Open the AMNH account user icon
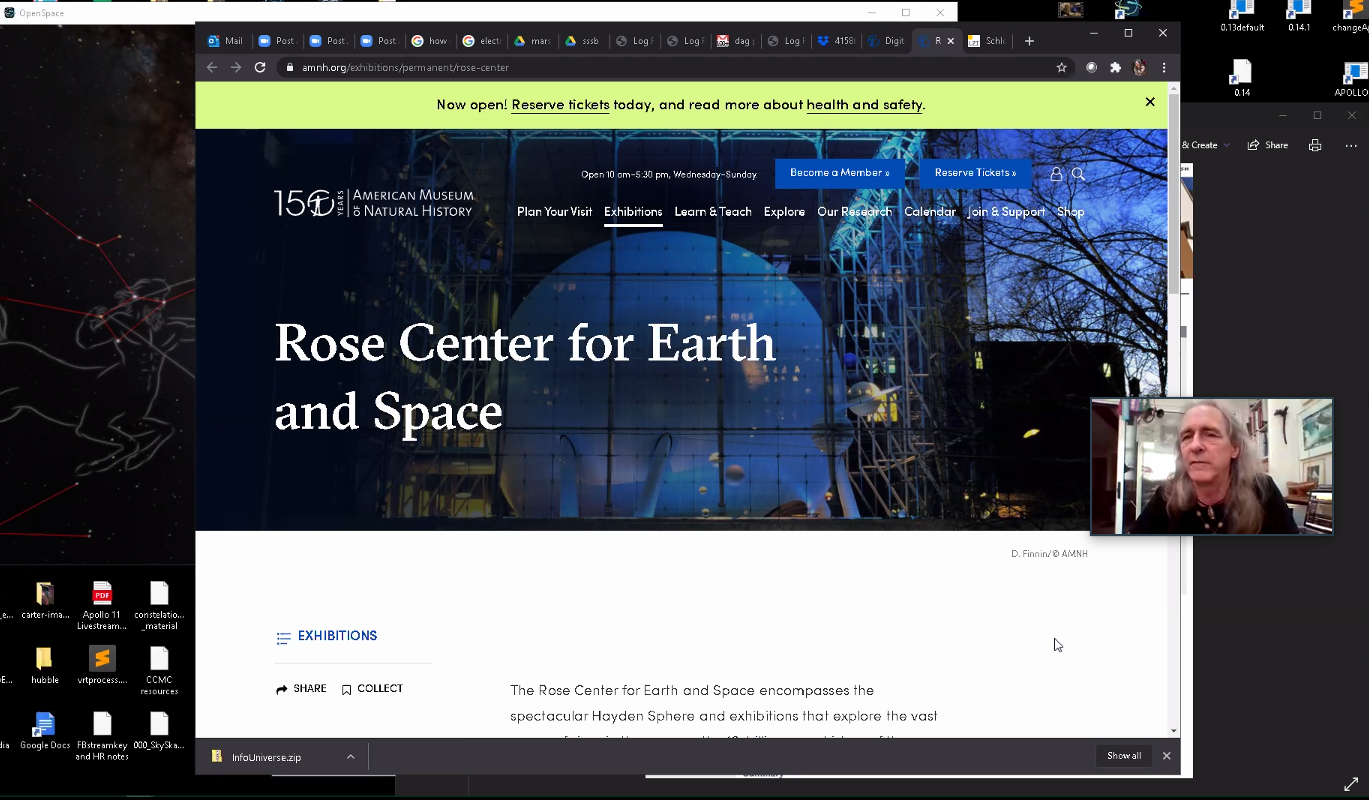Screen dimensions: 1369x800 tap(1056, 173)
